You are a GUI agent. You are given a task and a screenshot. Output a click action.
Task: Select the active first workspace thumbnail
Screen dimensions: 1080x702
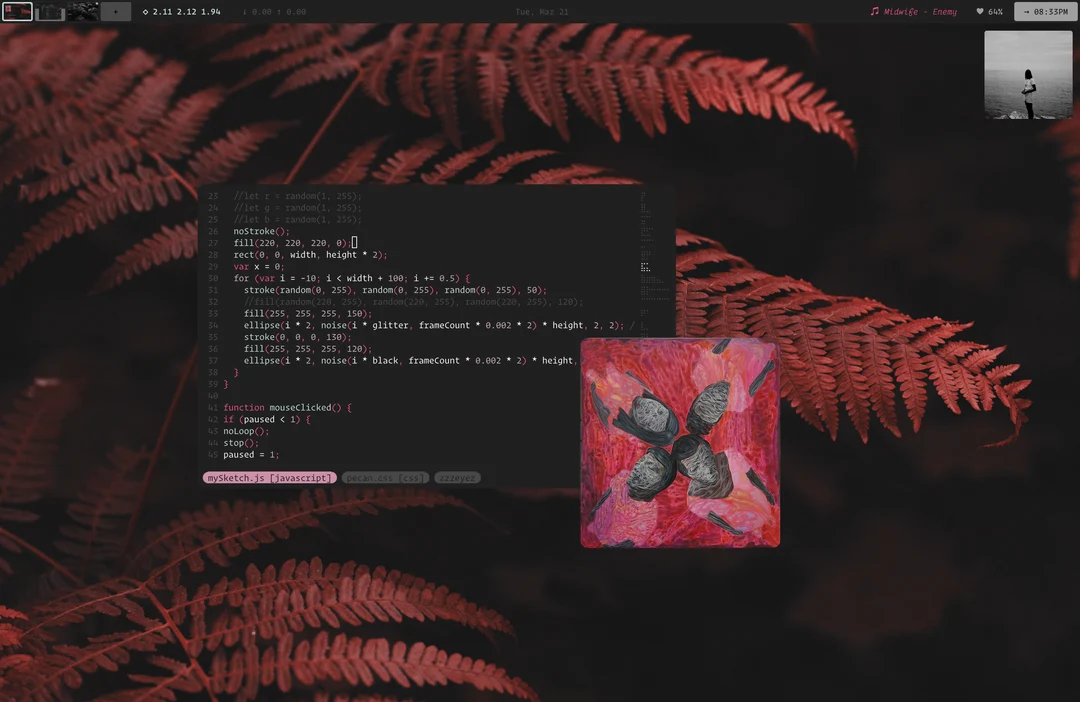[x=17, y=11]
